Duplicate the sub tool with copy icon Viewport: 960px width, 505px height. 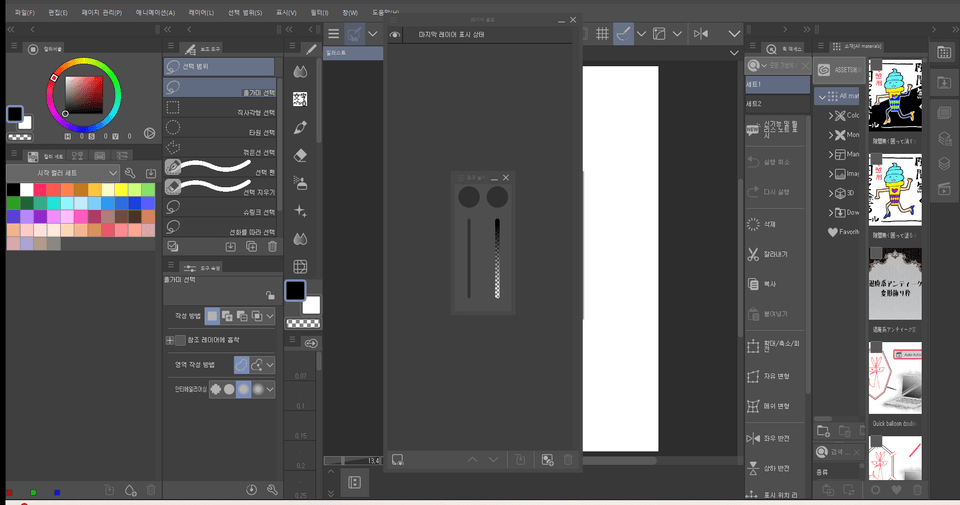[x=252, y=247]
